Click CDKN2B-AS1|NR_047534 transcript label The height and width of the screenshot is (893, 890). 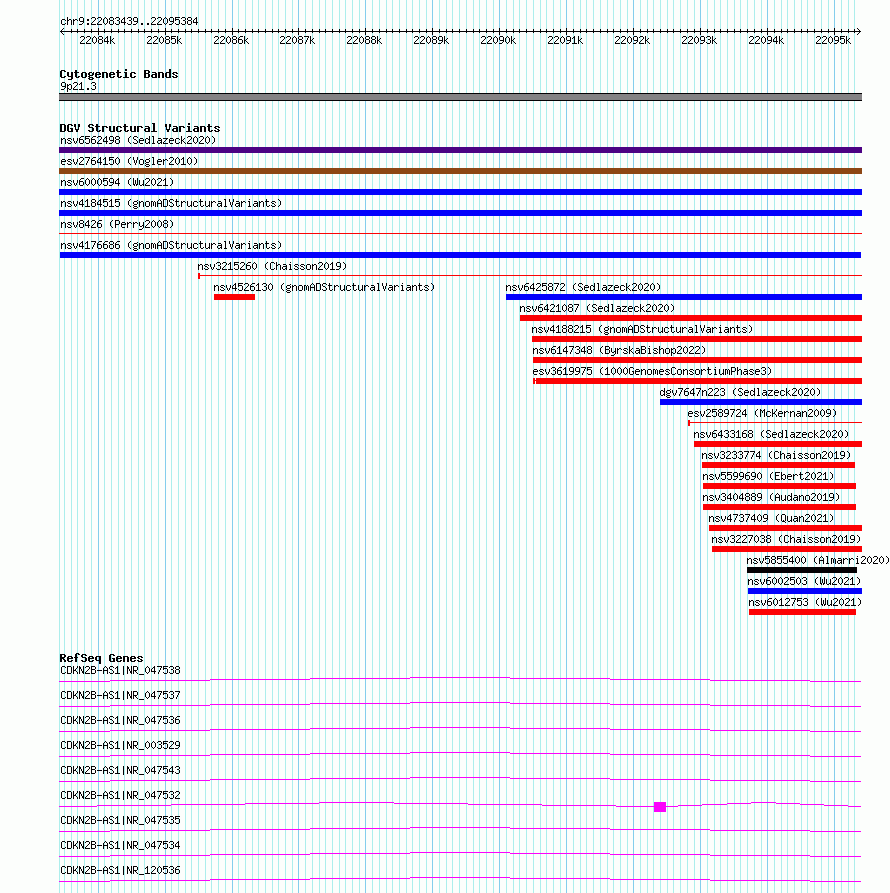[120, 846]
